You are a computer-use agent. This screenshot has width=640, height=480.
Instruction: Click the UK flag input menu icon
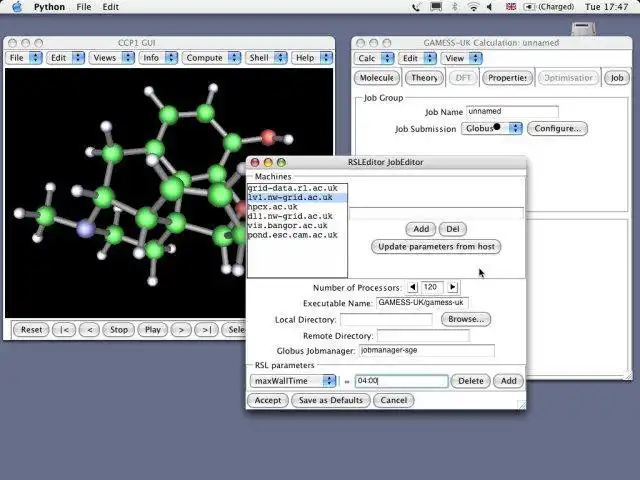click(511, 7)
